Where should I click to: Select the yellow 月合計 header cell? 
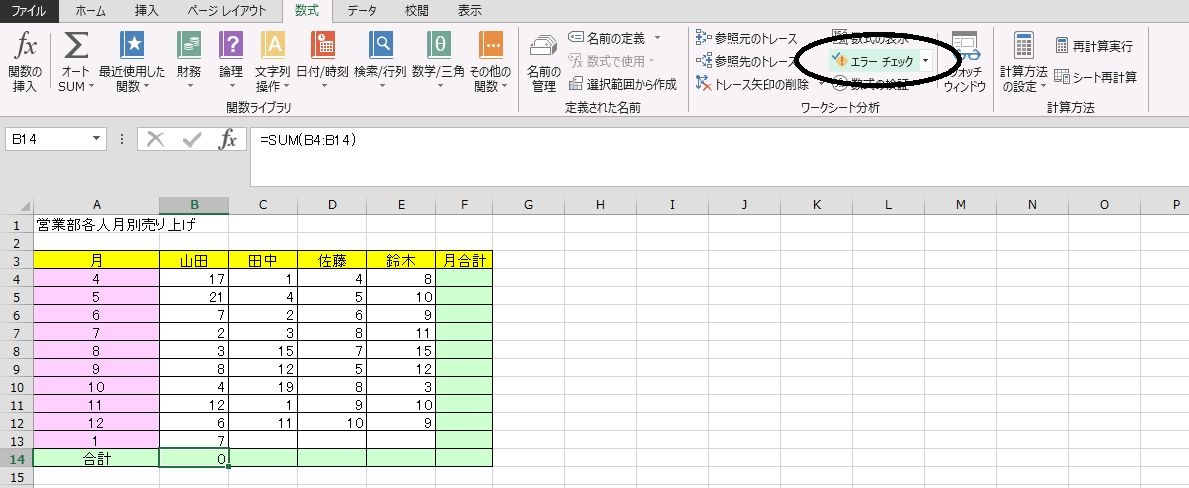(464, 260)
